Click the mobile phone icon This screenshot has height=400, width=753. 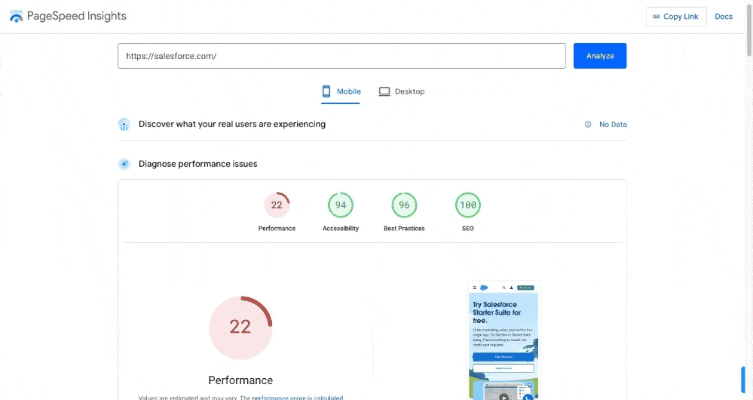pyautogui.click(x=326, y=91)
